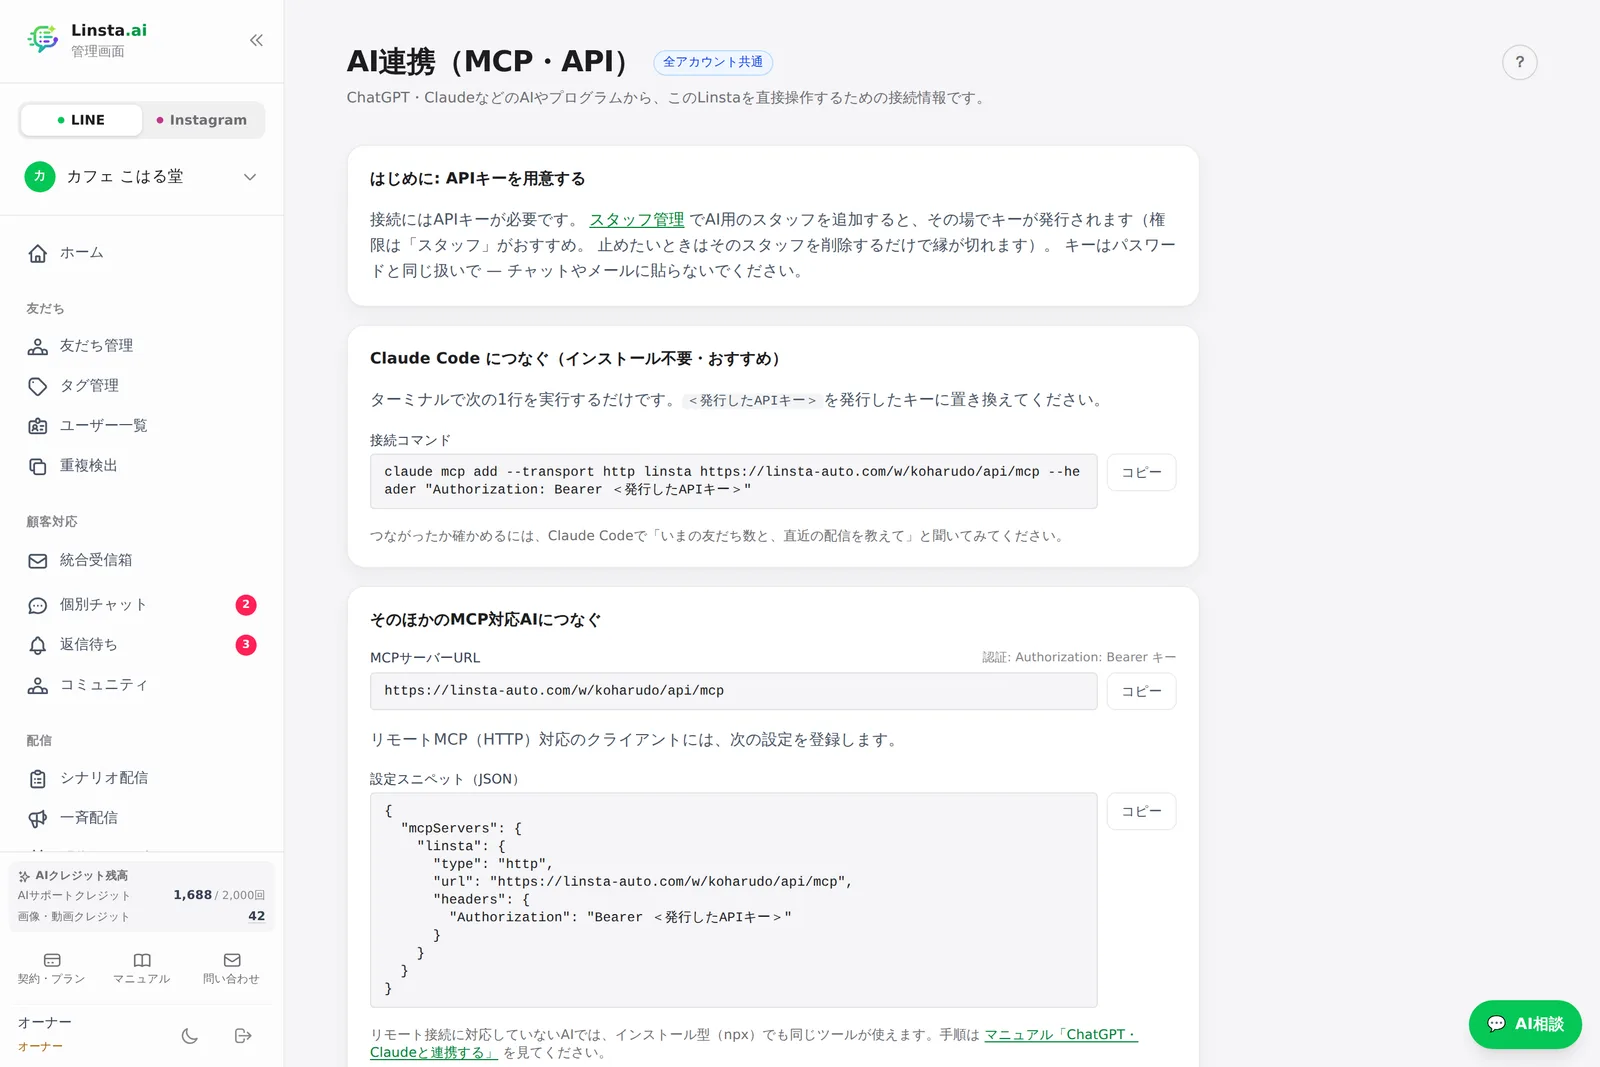Open 友だち管理 menu item
Viewport: 1600px width, 1067px height.
click(x=142, y=346)
